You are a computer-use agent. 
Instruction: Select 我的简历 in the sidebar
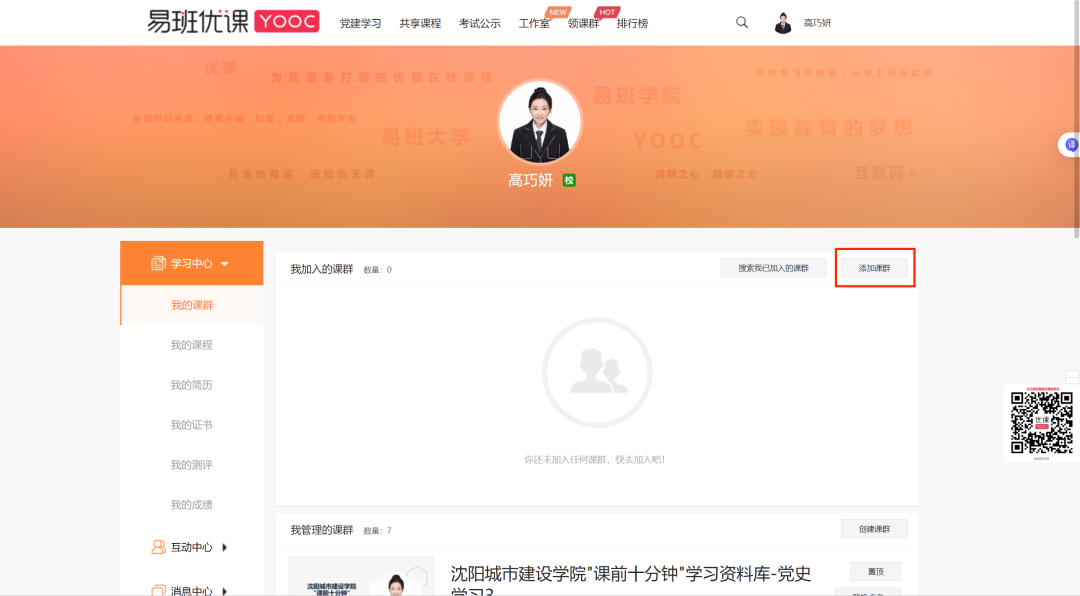coord(191,384)
